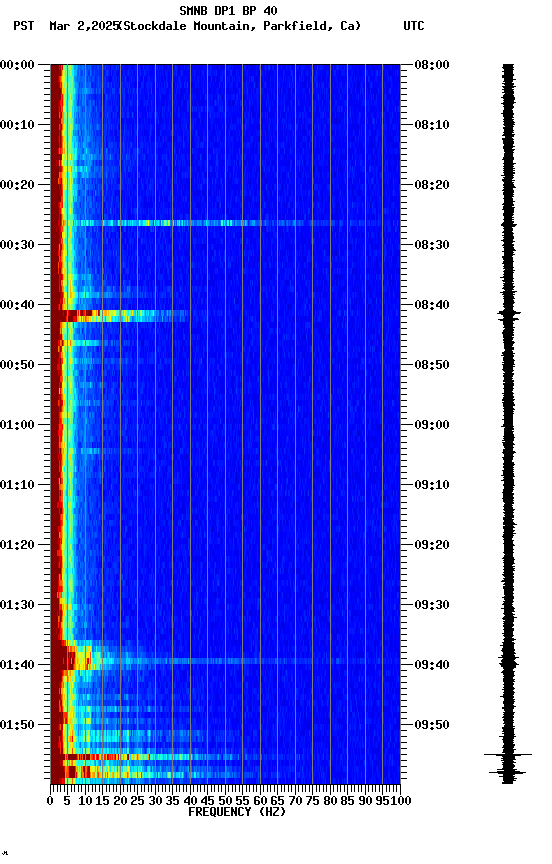Click the 50 Hz frequency tick label
The height and width of the screenshot is (864, 552).
coord(225,801)
